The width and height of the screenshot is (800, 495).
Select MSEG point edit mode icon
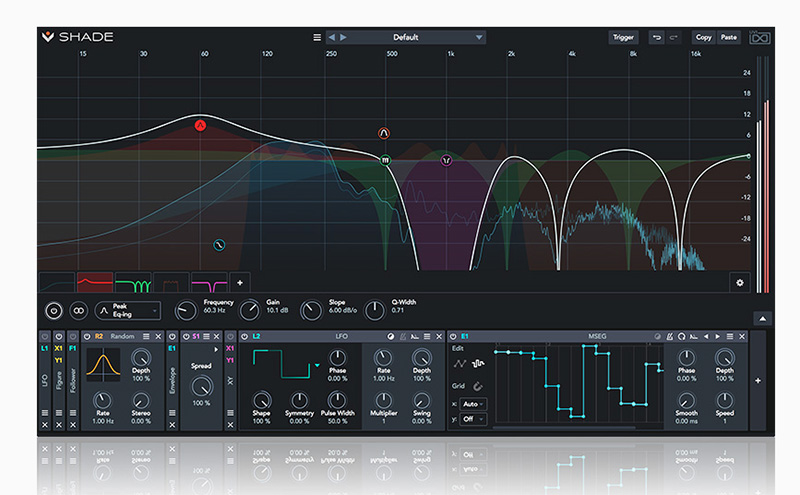click(460, 364)
